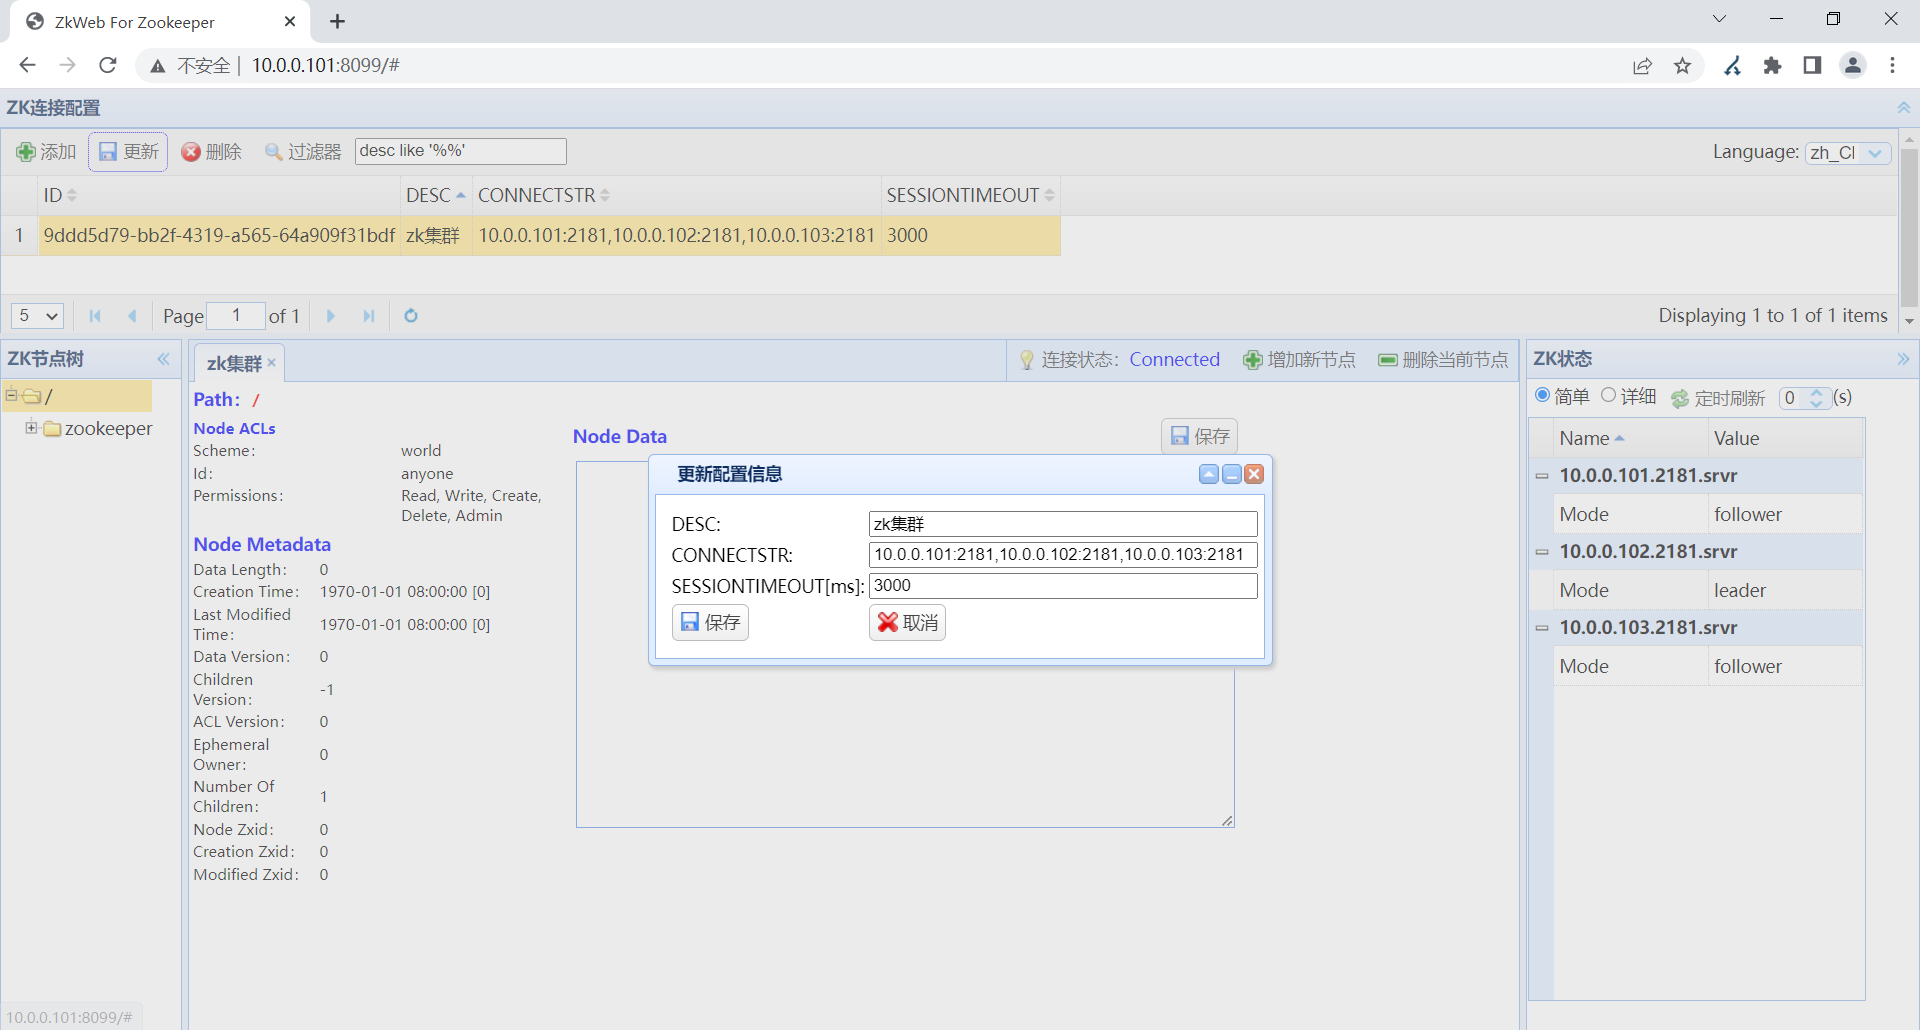Click the page number input field
This screenshot has height=1030, width=1920.
(x=236, y=316)
